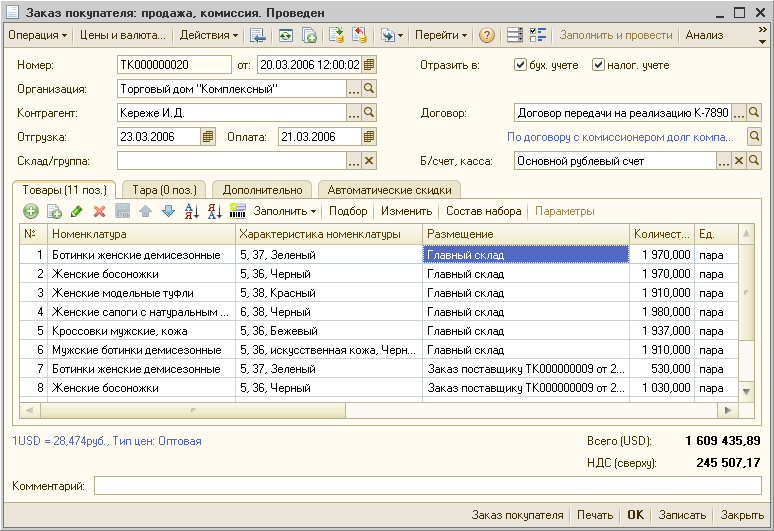
Task: Expand hidden toolbar items with chevron
Action: tap(762, 35)
